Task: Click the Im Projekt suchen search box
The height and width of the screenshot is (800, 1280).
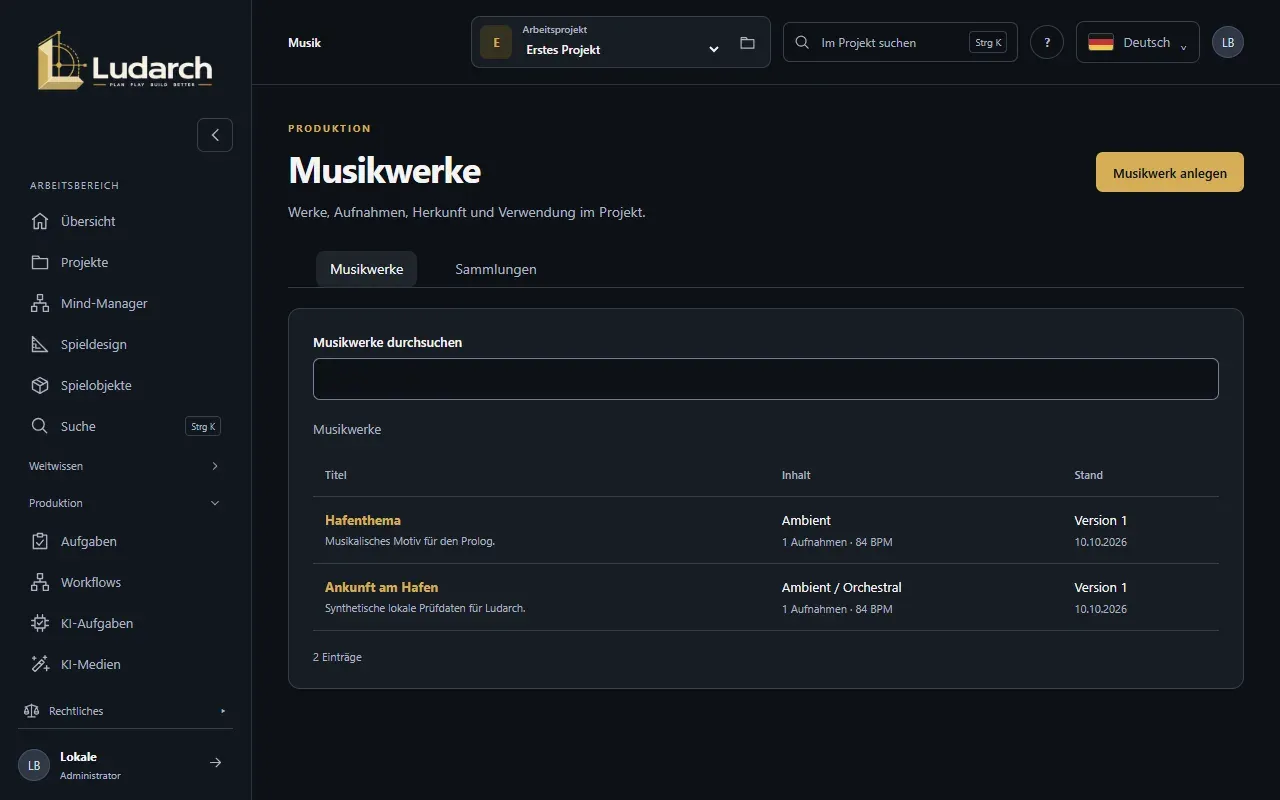Action: (x=900, y=42)
